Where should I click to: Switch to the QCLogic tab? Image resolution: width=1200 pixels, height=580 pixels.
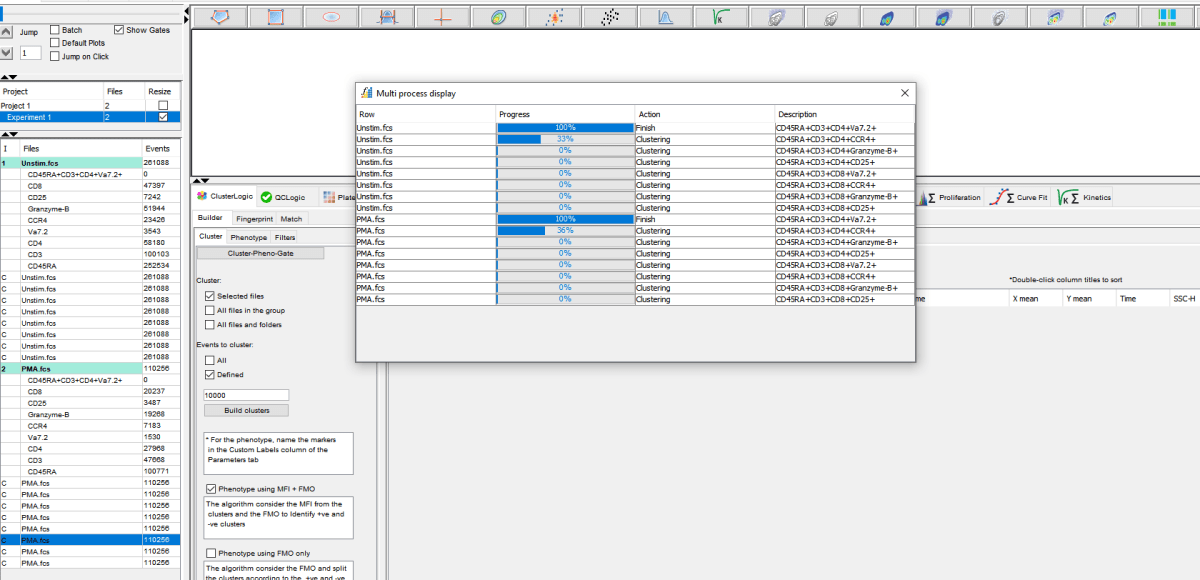290,197
